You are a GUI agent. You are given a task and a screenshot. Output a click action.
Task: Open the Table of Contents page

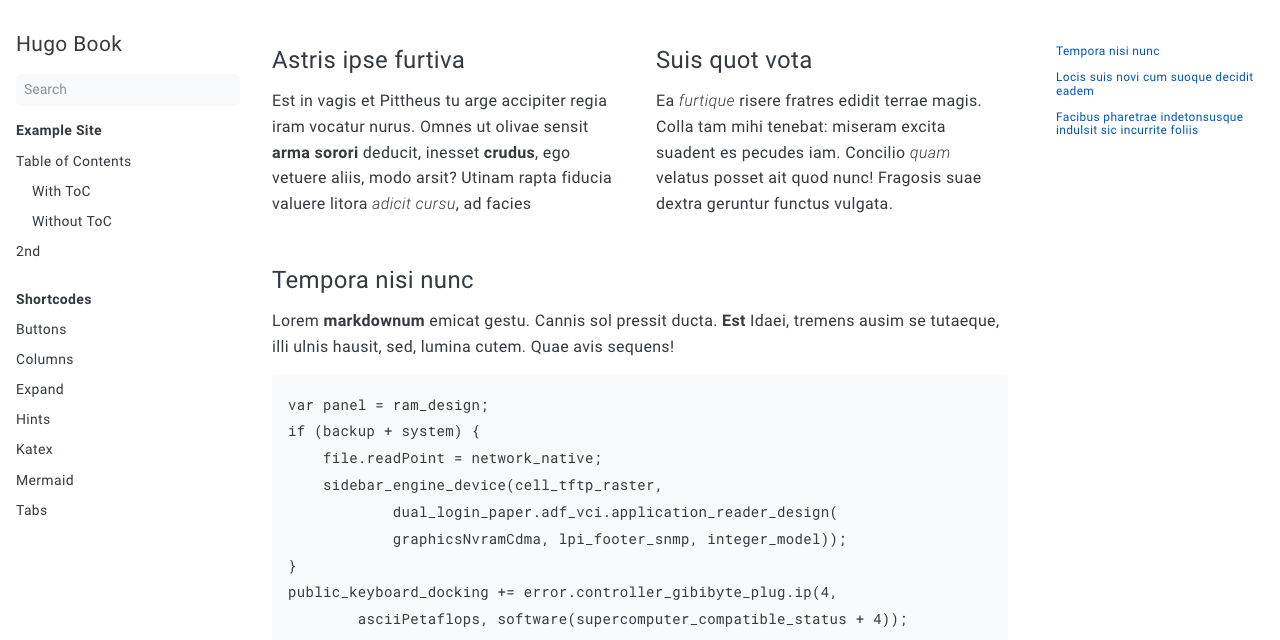73,161
